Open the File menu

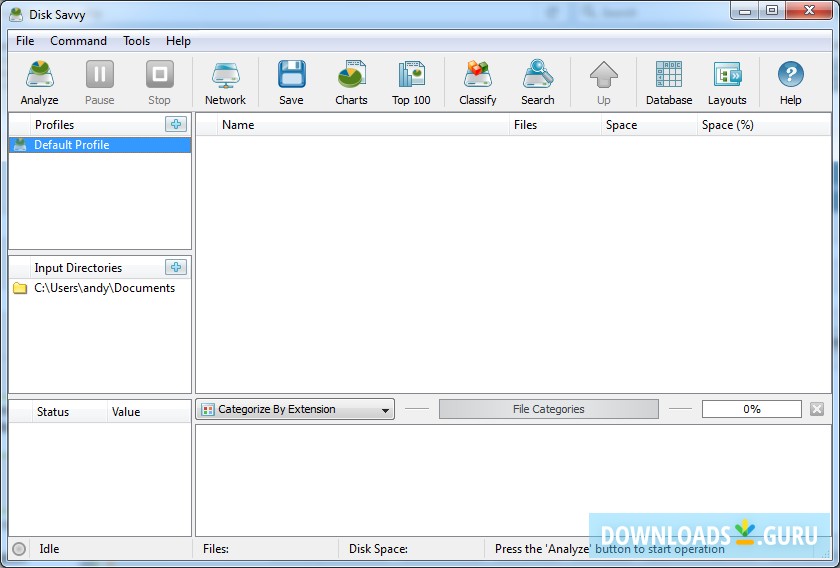click(25, 41)
